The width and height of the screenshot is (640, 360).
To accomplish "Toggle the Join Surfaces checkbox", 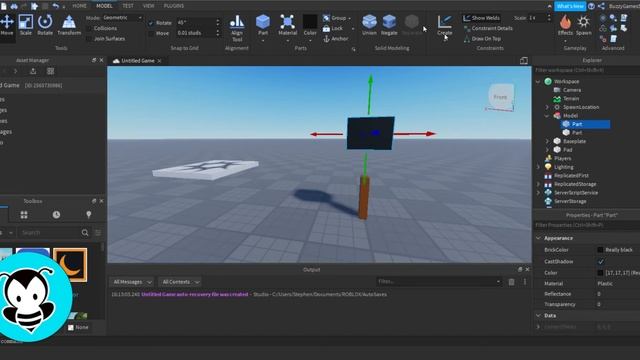I will coord(89,39).
